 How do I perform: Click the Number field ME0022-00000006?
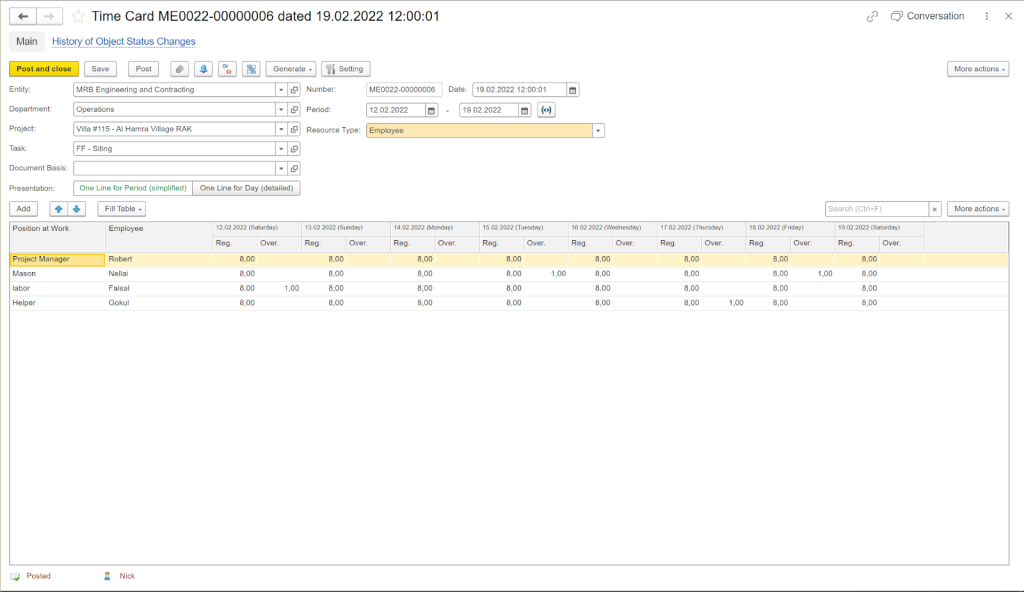[404, 90]
